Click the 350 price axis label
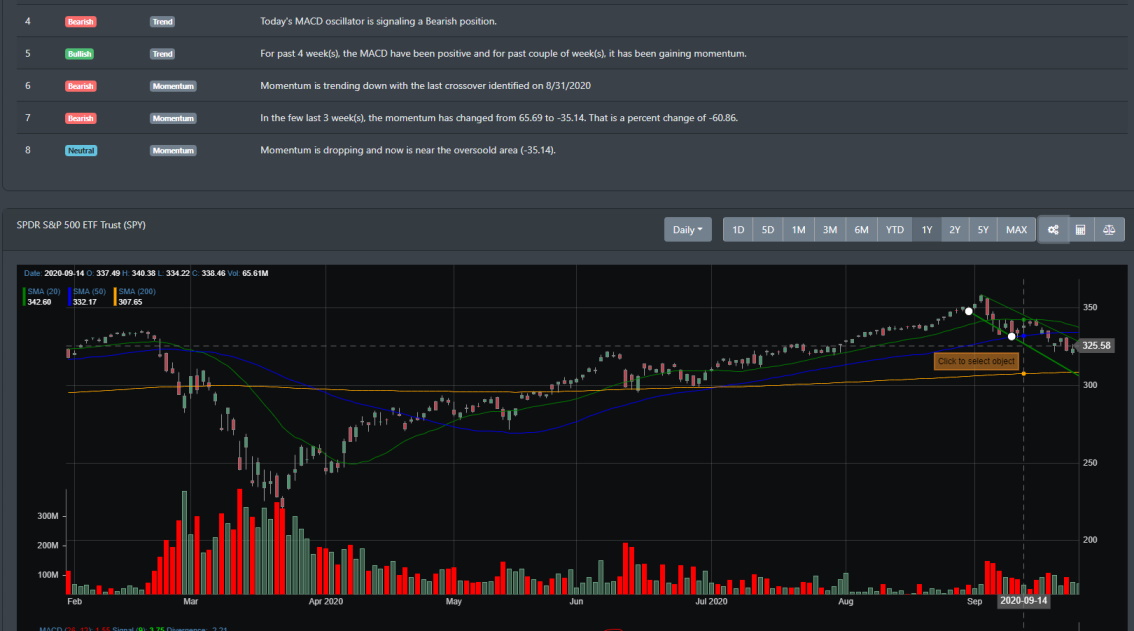This screenshot has height=631, width=1134. click(x=1090, y=308)
